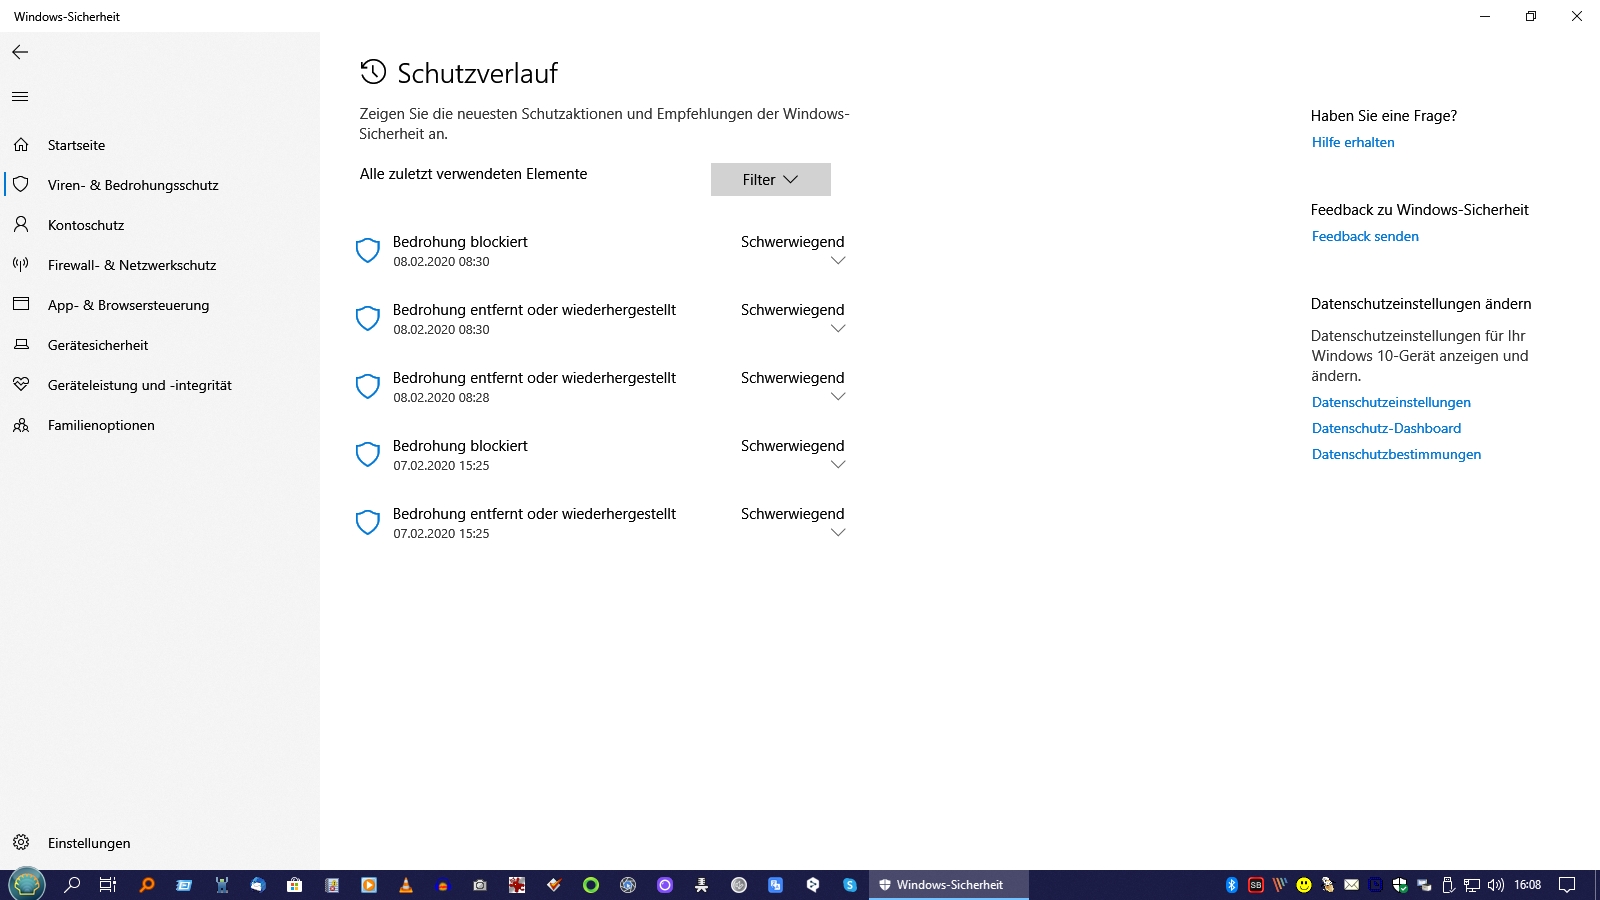Expand Bedrohung entfernt 08.02.2020 08:28 chevron
1600x900 pixels.
838,397
